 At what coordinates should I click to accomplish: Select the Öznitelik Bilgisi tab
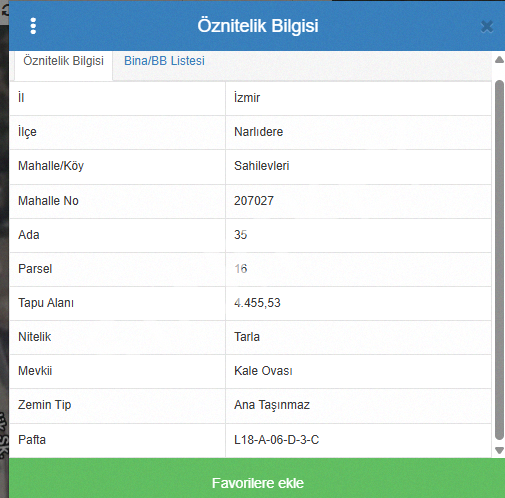(63, 61)
